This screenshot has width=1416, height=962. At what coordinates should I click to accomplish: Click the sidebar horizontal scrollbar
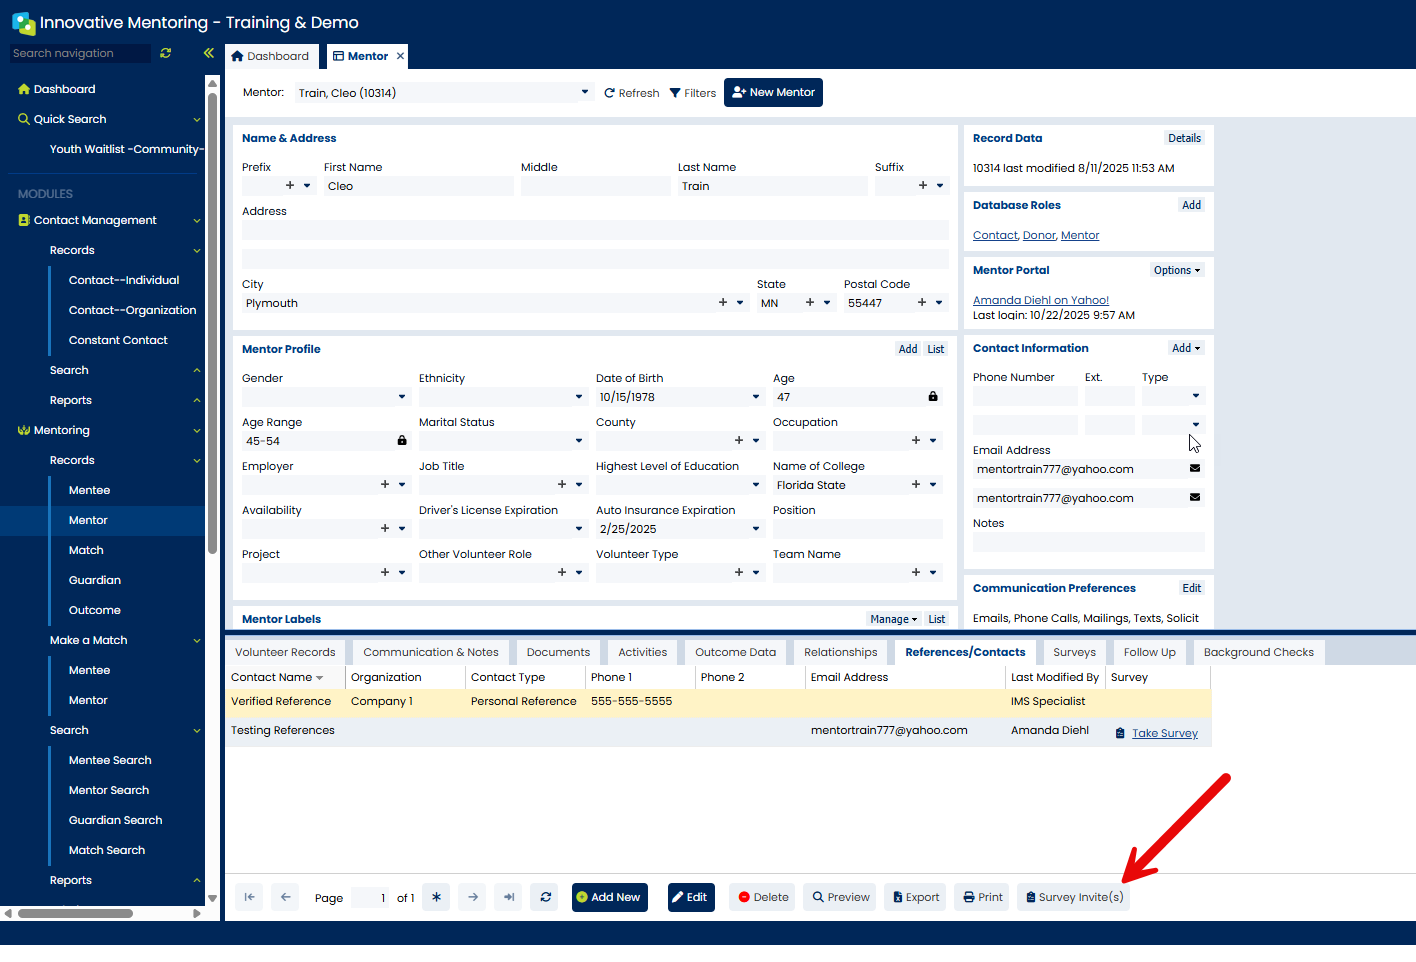point(75,913)
